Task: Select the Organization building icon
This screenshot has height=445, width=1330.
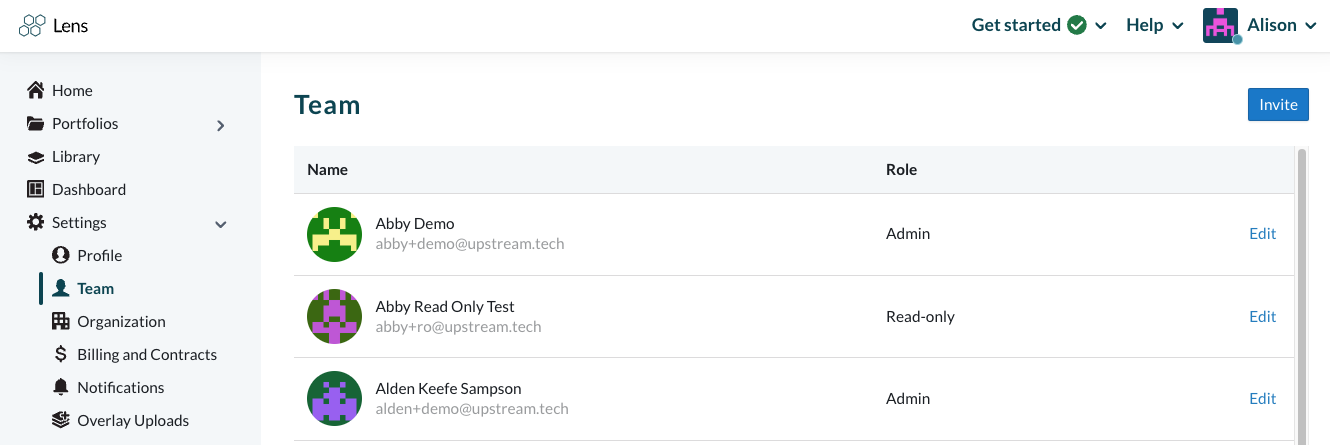Action: pos(60,322)
